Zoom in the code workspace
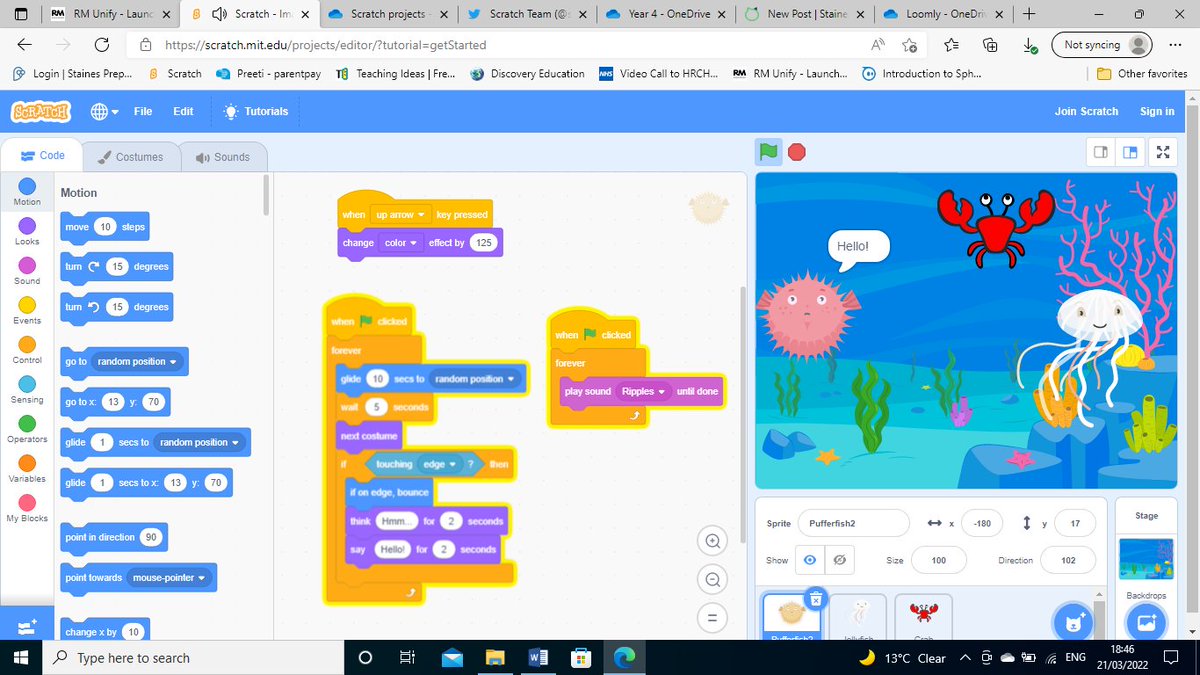Image resolution: width=1200 pixels, height=675 pixels. [x=712, y=541]
